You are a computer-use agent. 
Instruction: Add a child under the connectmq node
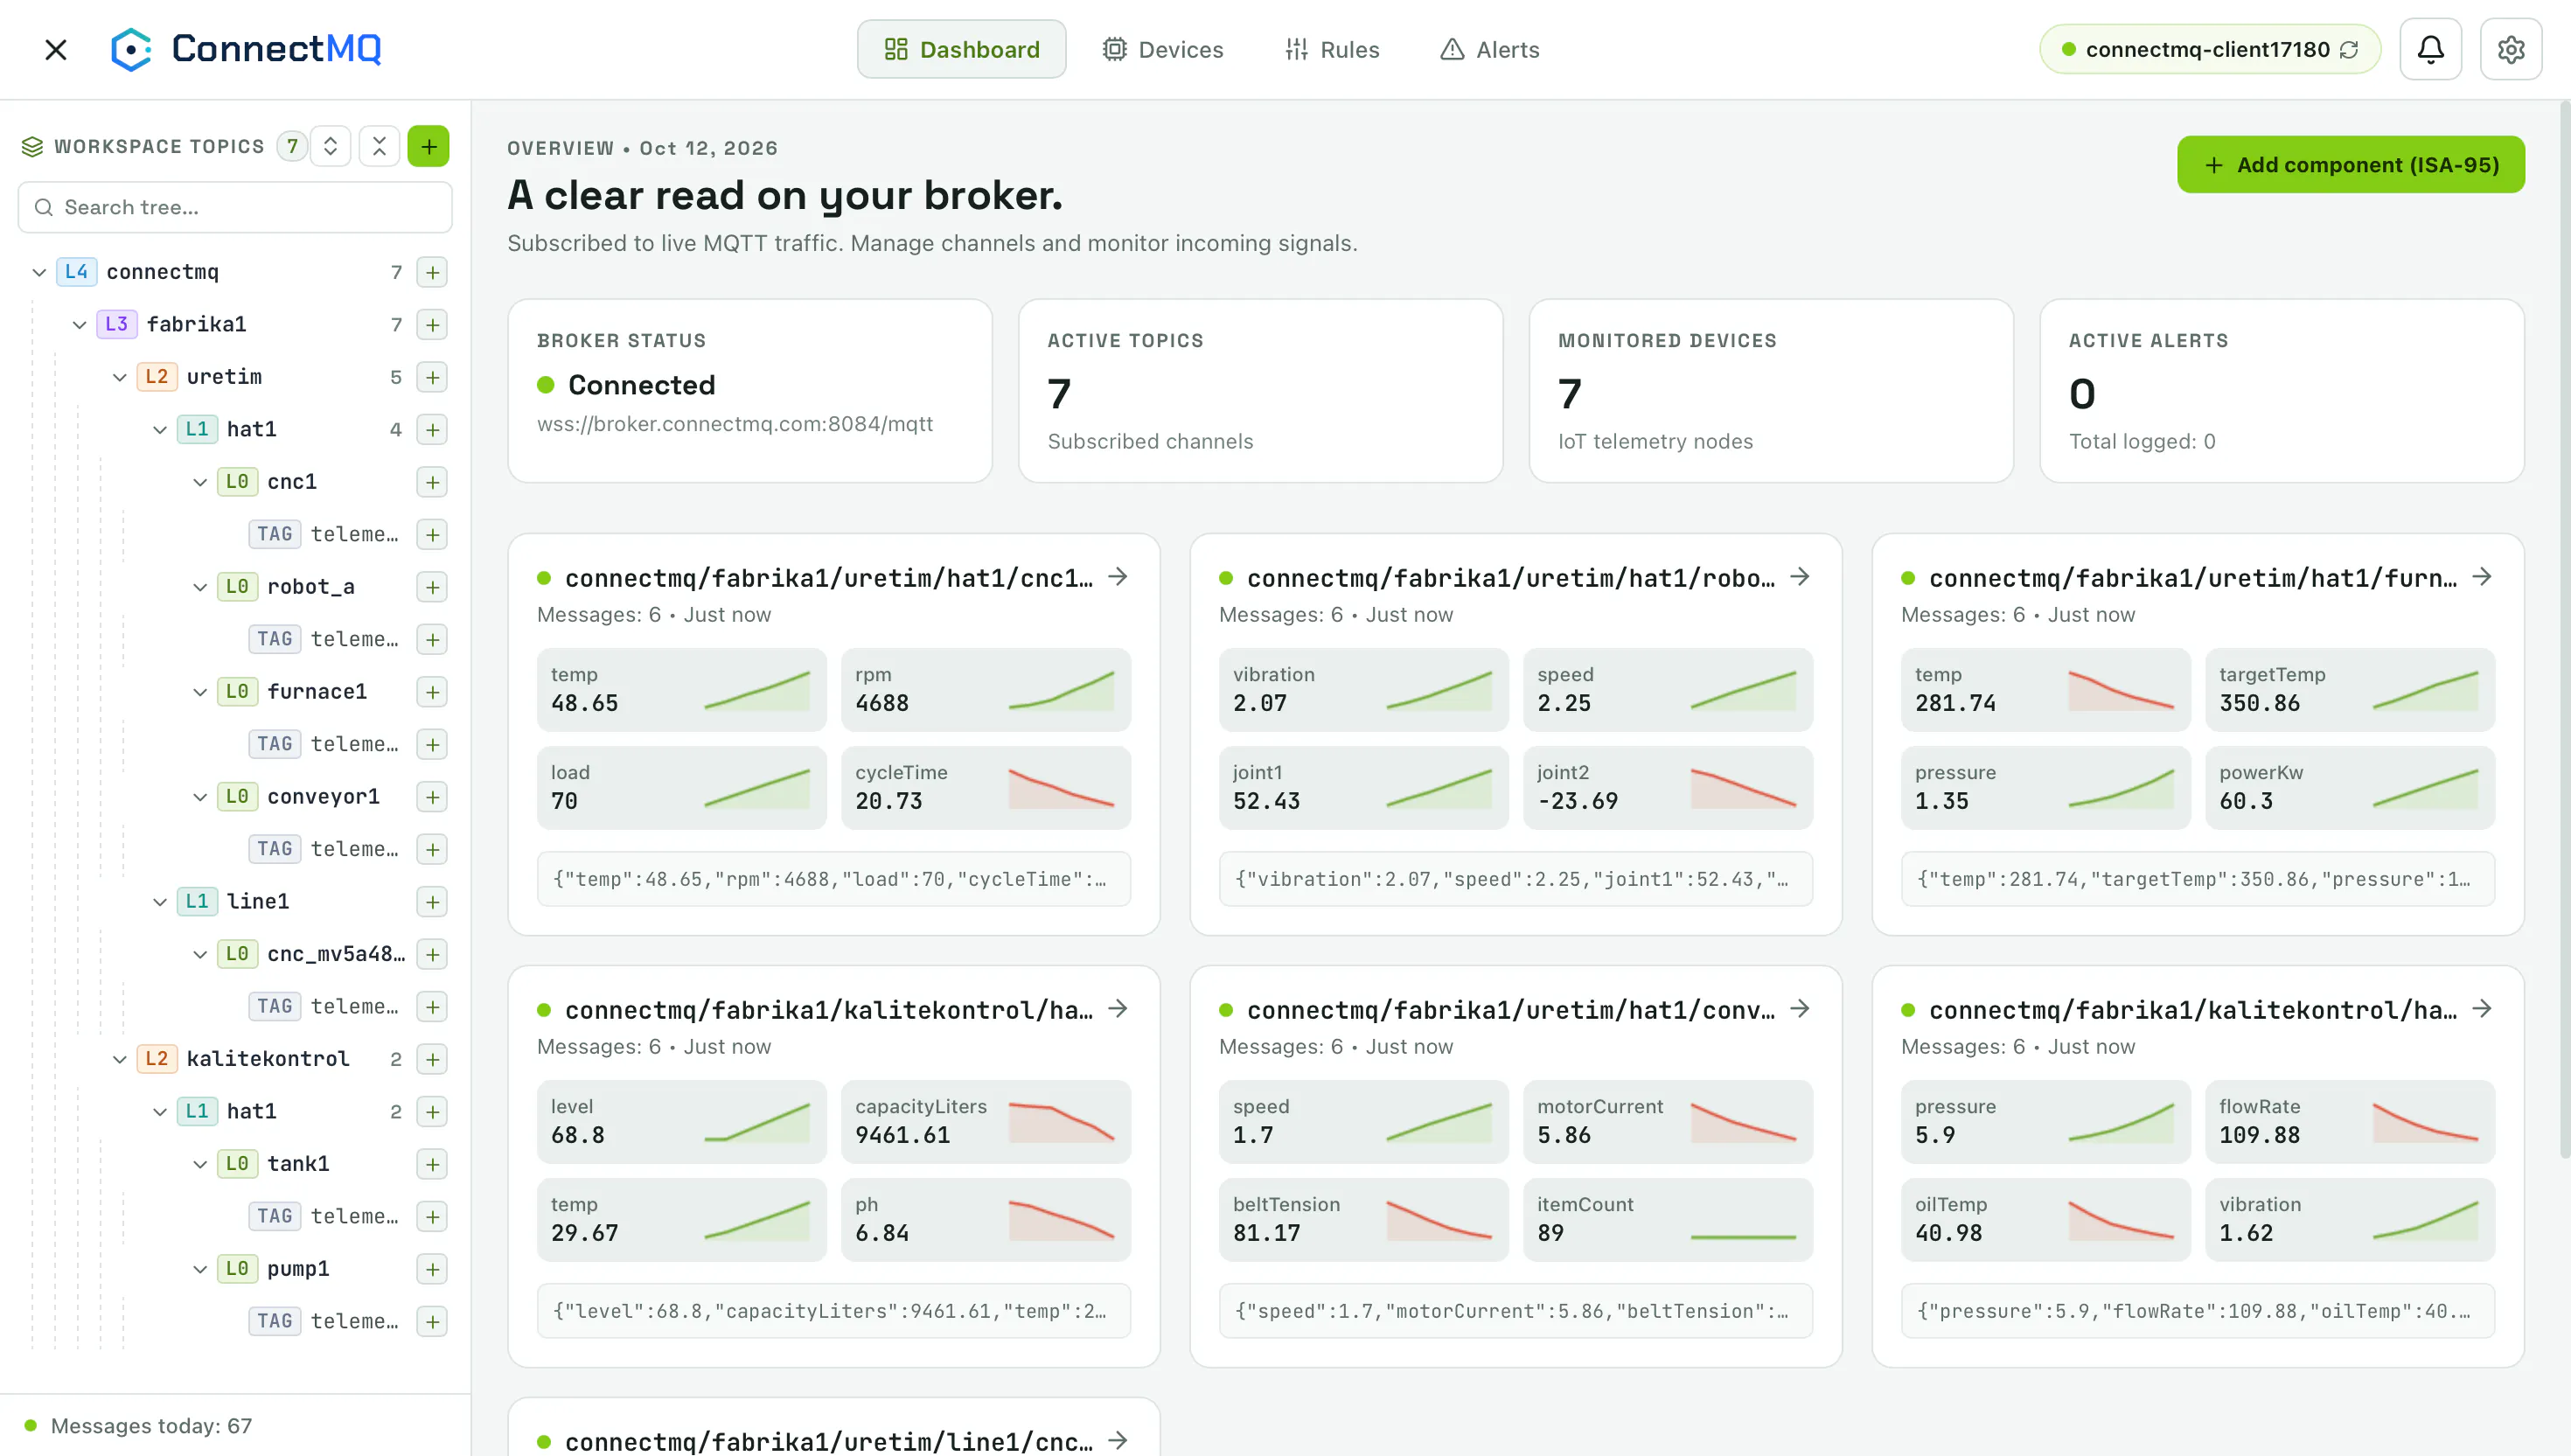point(432,272)
